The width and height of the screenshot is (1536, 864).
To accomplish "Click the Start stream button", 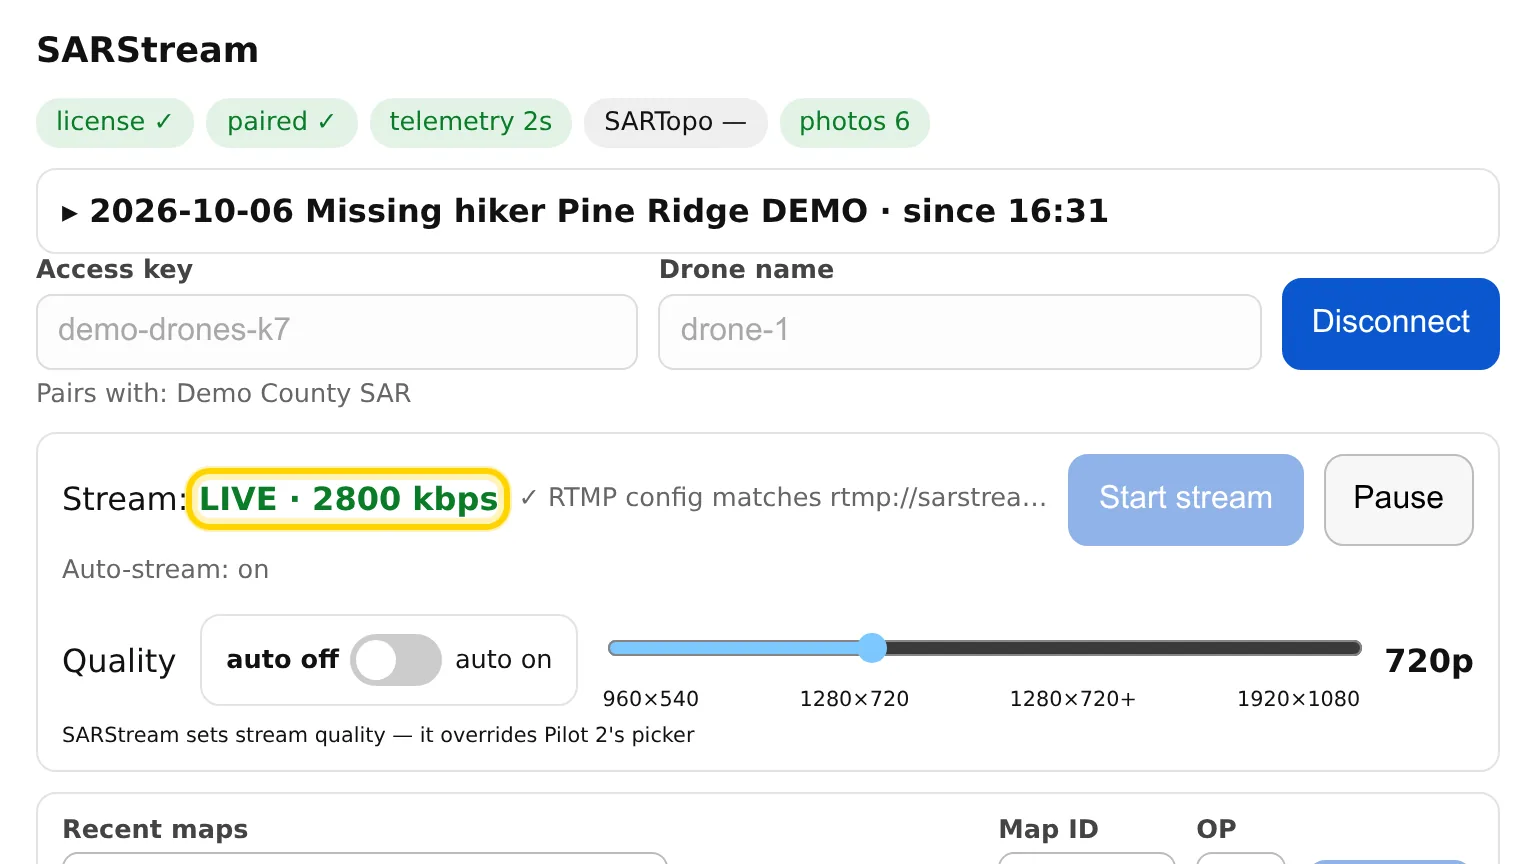I will click(x=1185, y=499).
